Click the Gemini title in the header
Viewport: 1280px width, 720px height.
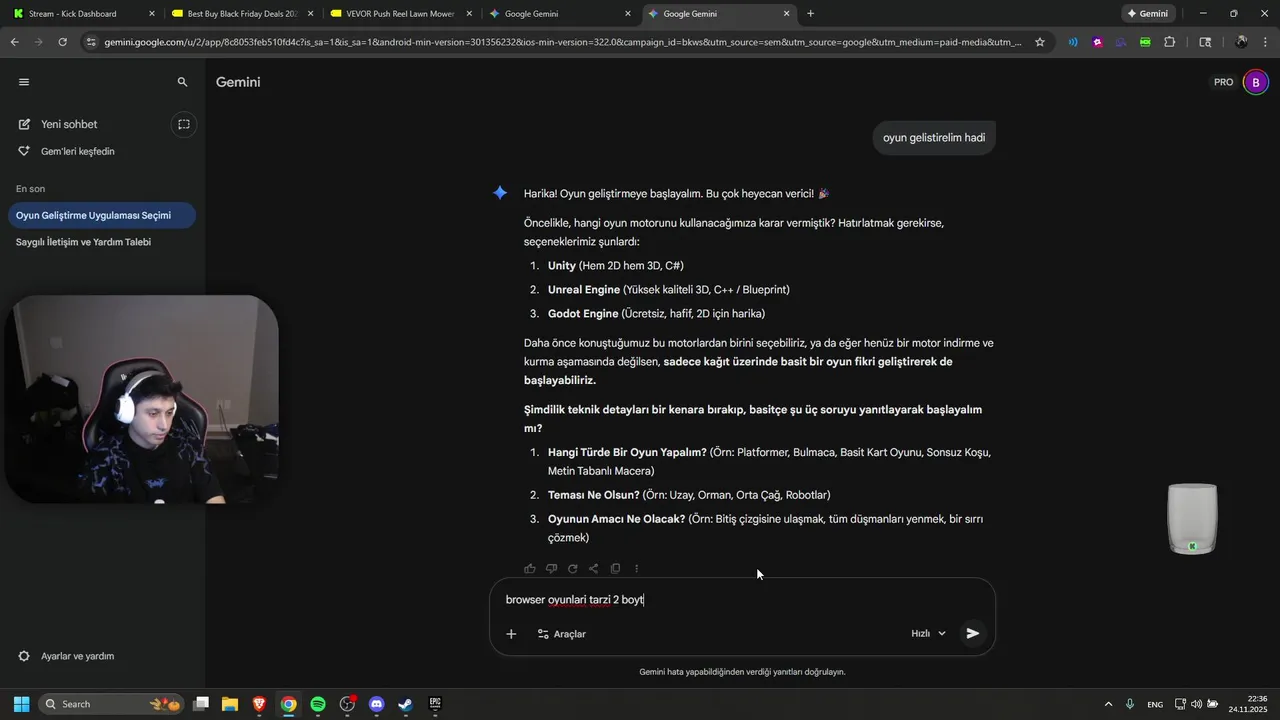click(238, 82)
